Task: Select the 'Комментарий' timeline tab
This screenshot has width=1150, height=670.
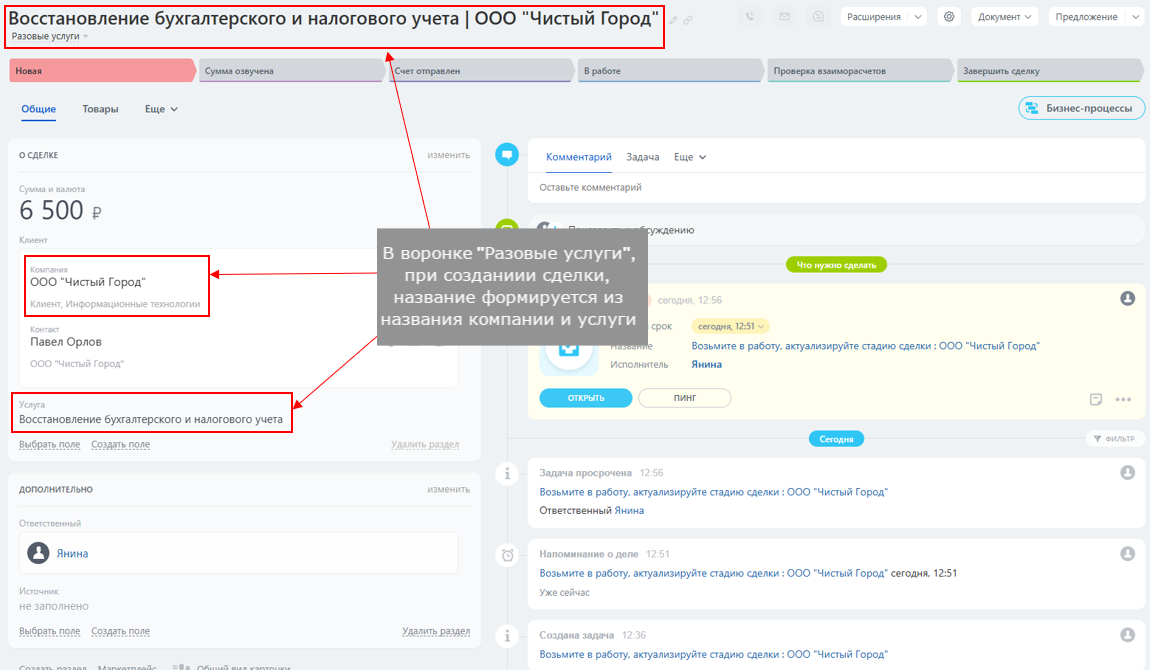Action: (x=579, y=157)
